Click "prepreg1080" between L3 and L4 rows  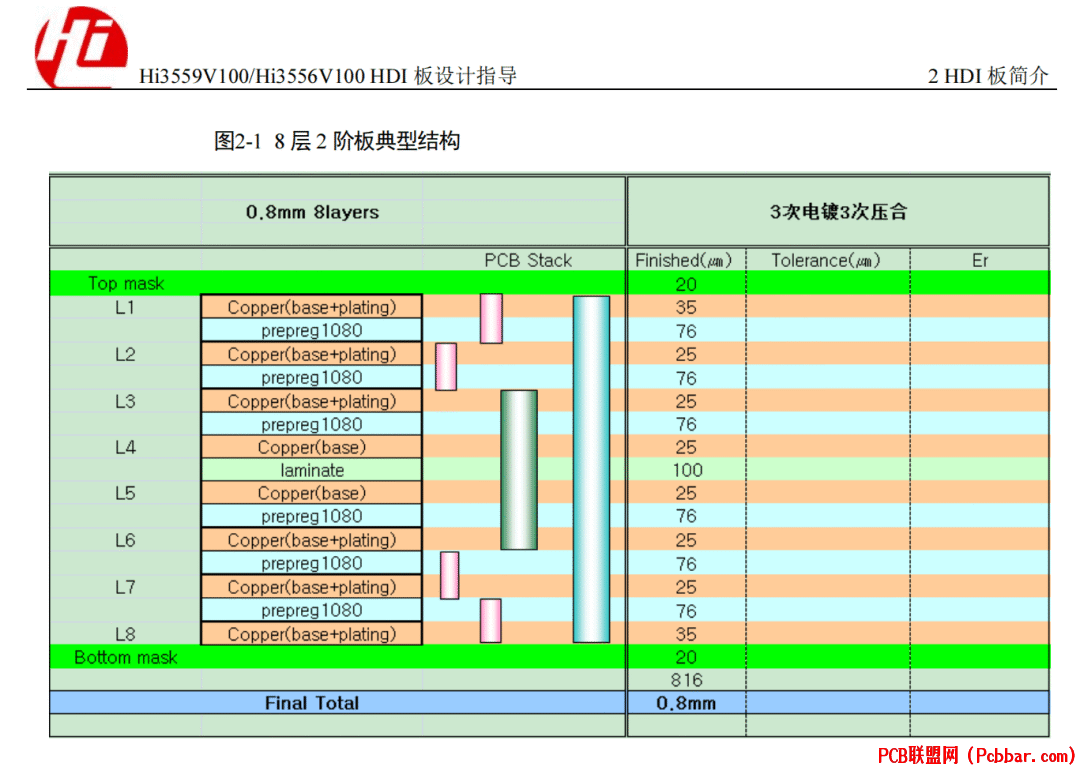point(311,424)
